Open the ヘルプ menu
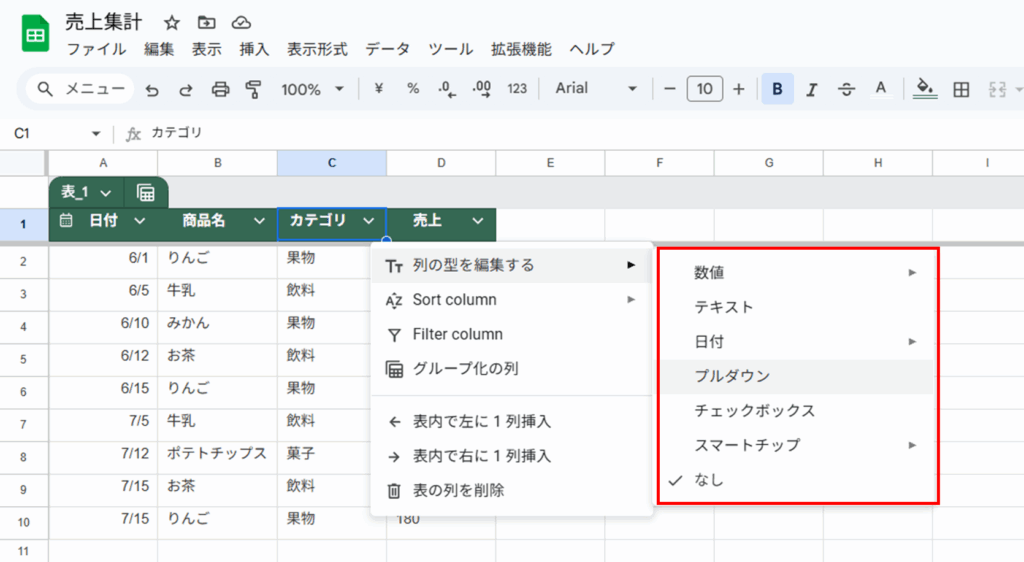Image resolution: width=1024 pixels, height=562 pixels. click(x=592, y=50)
